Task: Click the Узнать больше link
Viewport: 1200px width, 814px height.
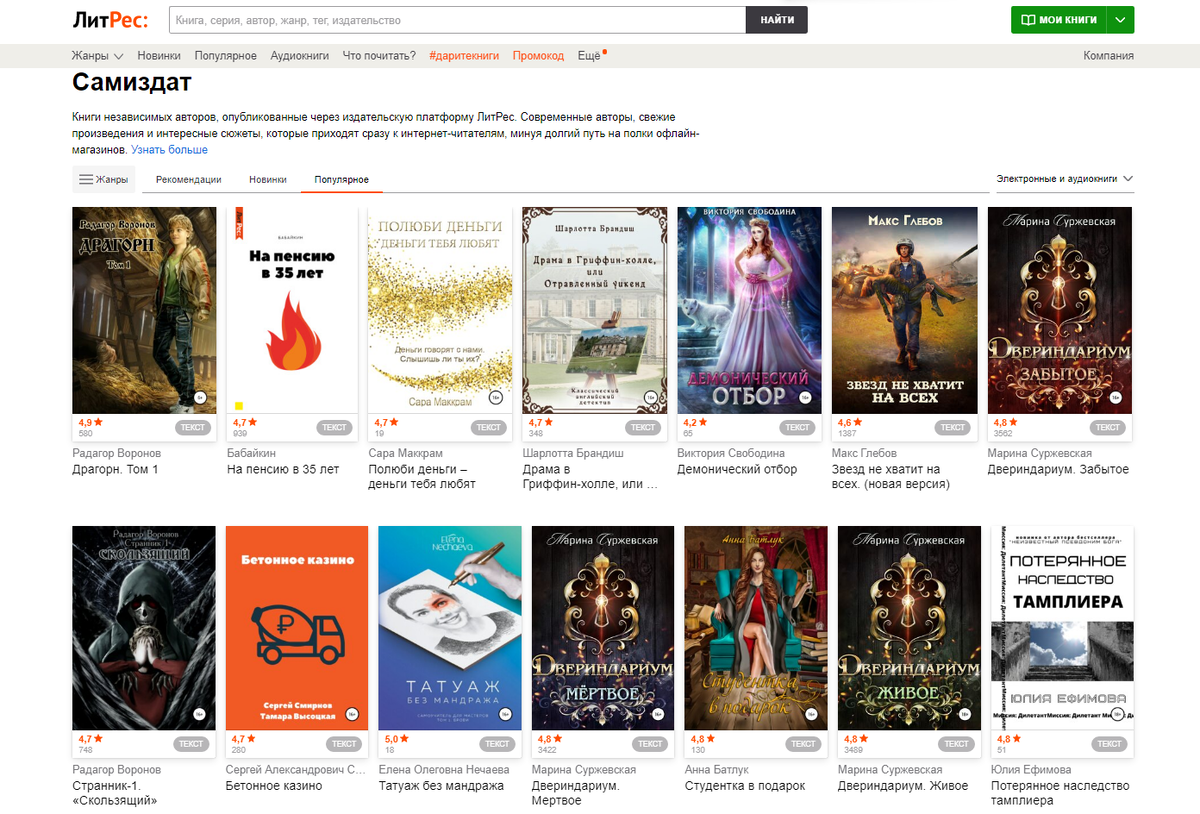Action: [169, 150]
